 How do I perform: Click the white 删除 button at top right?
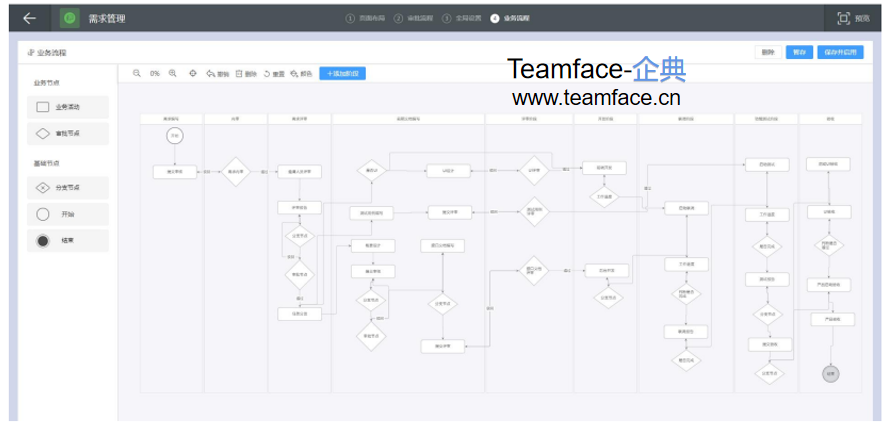[768, 52]
